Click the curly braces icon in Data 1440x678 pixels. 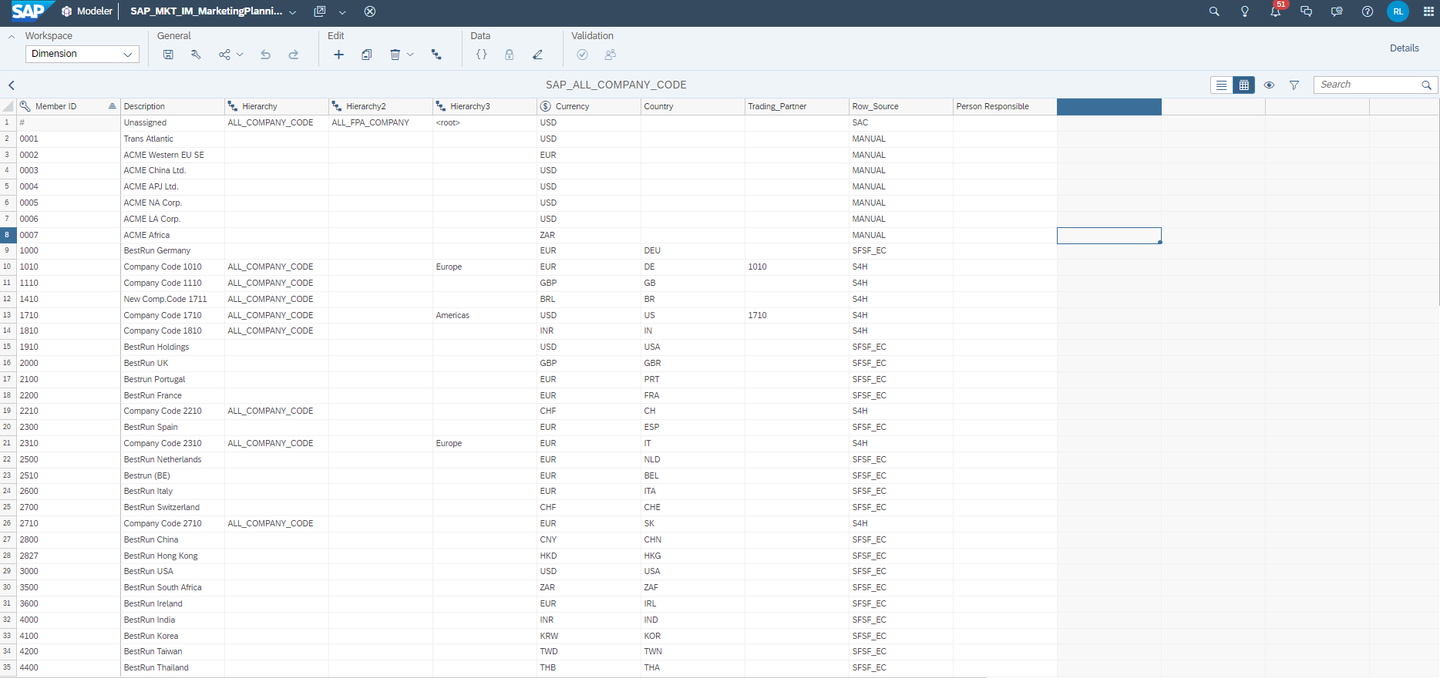click(x=481, y=55)
